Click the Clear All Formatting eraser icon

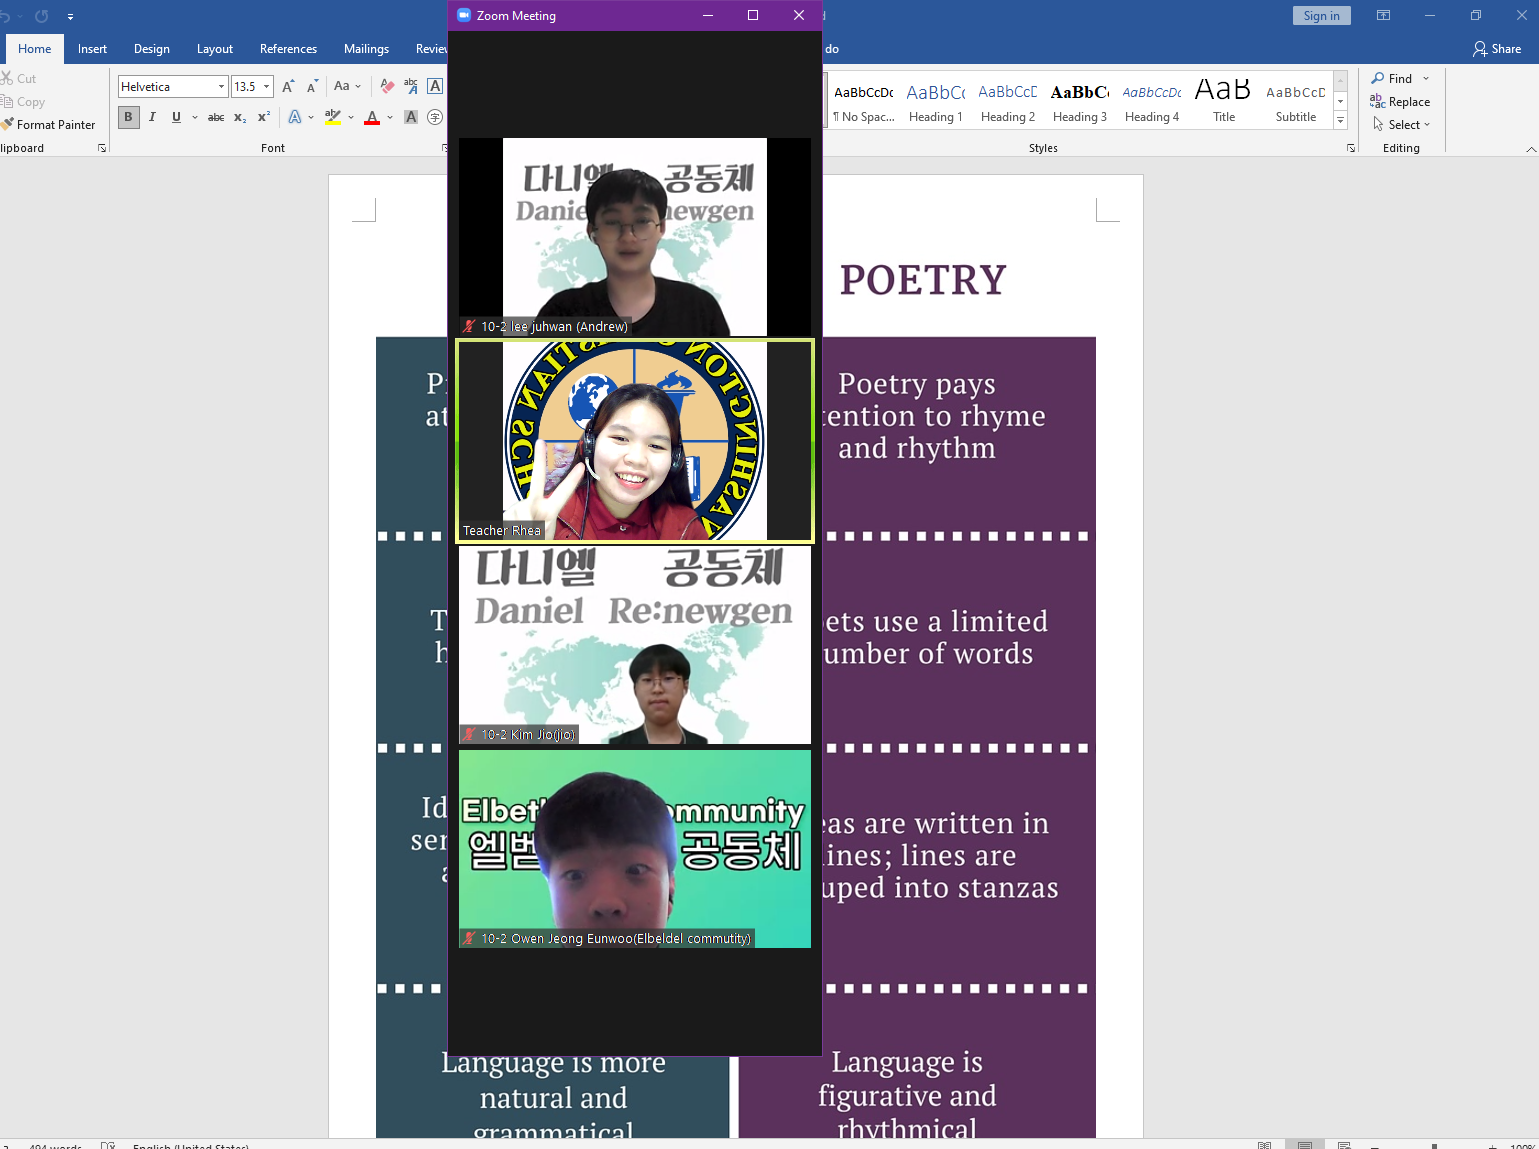pyautogui.click(x=387, y=87)
